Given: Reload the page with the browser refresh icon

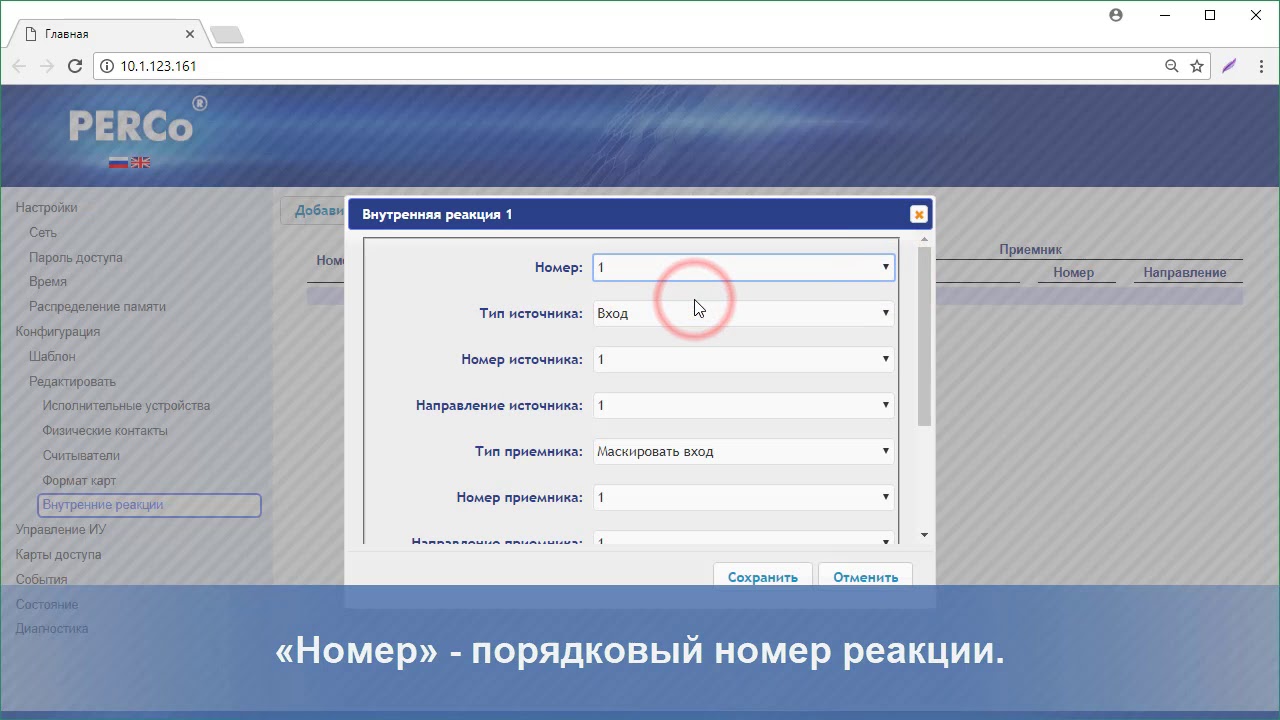Looking at the screenshot, I should click(74, 66).
